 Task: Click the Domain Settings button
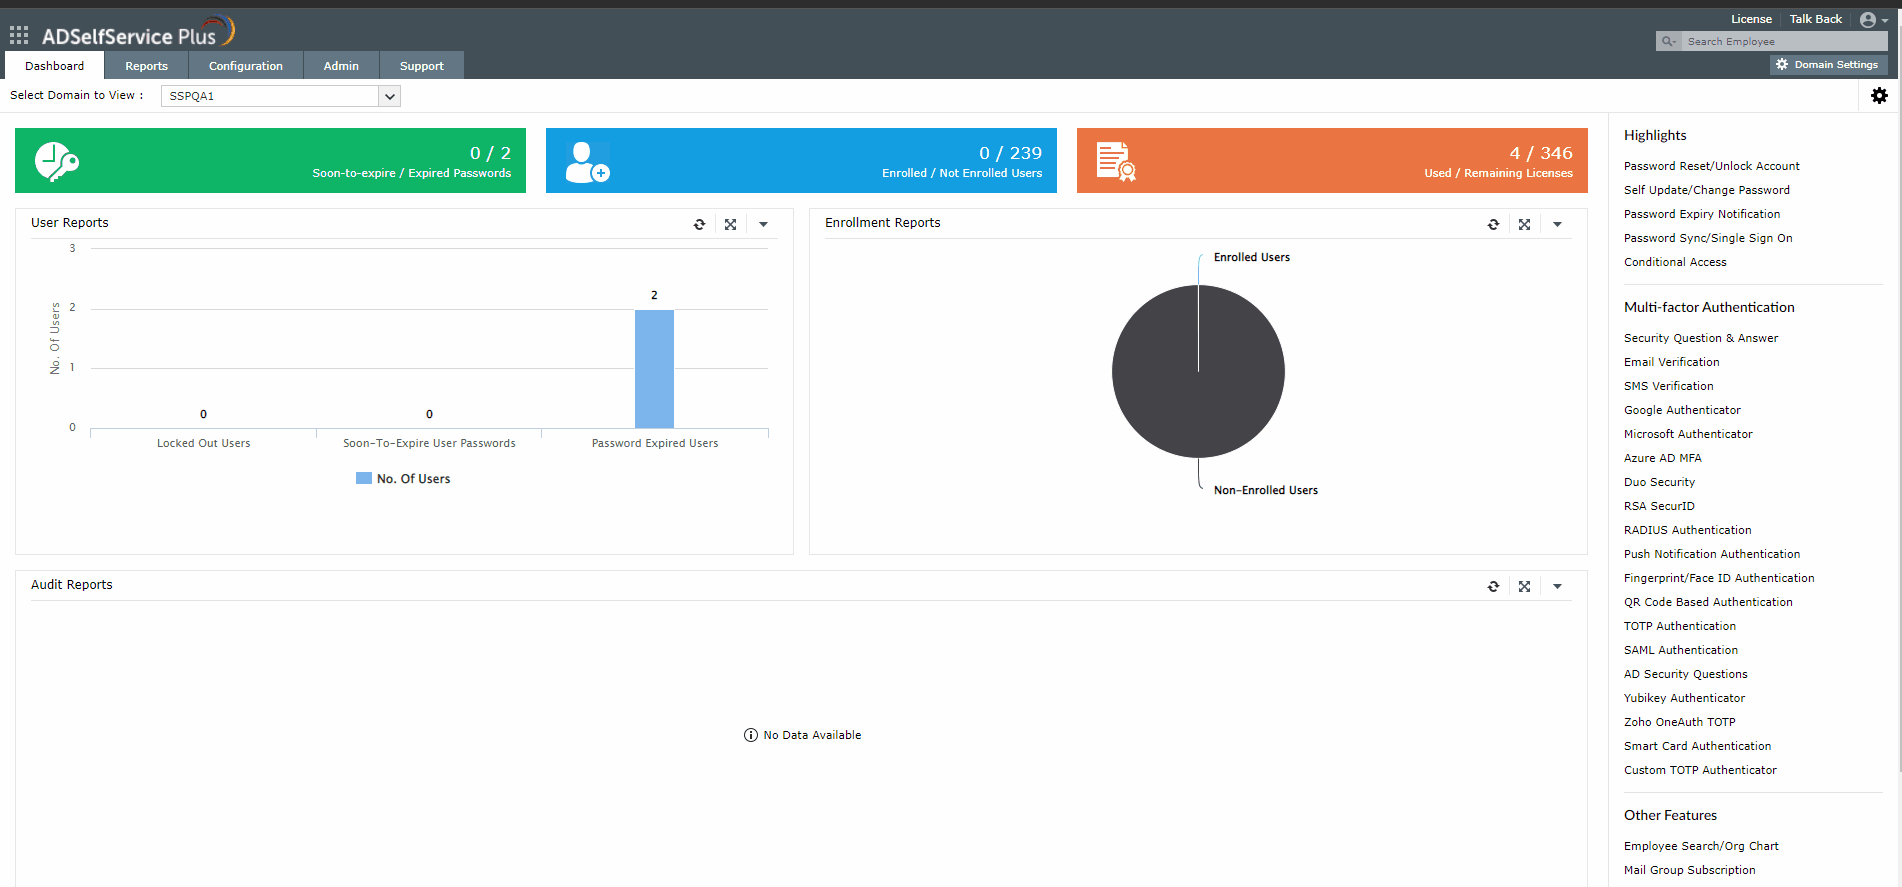pos(1827,64)
